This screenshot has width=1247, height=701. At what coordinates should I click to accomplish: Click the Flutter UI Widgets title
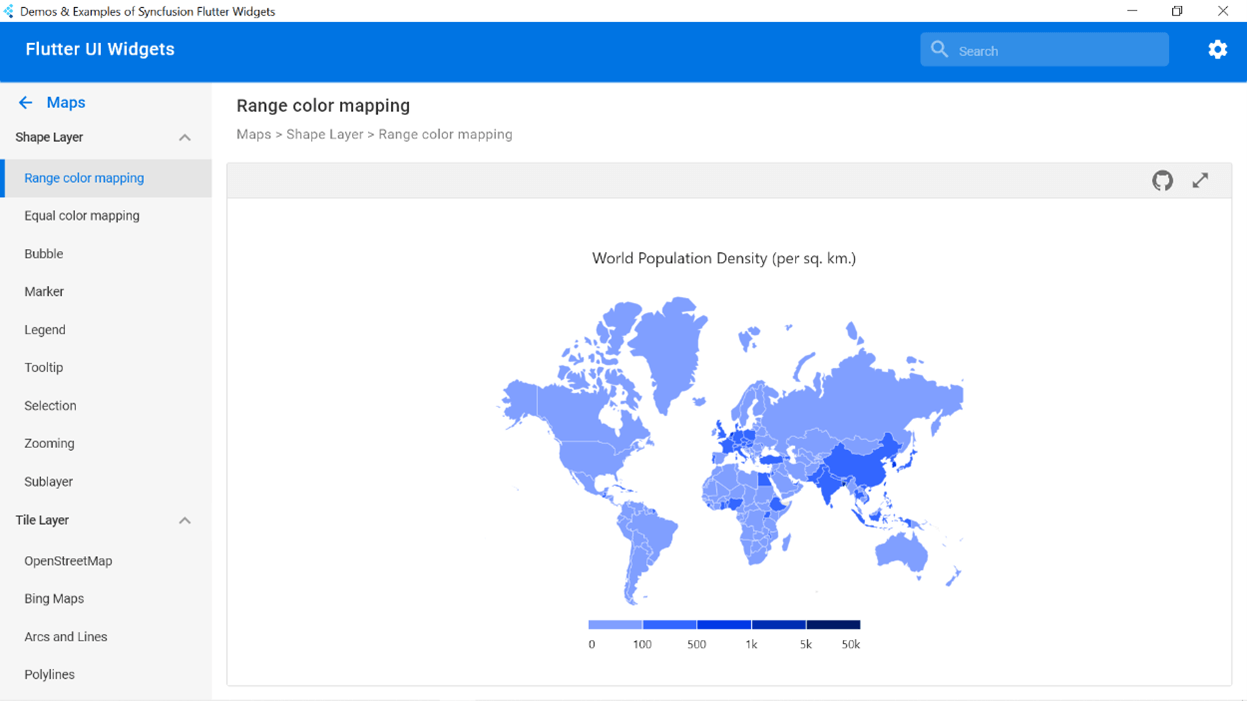(100, 50)
